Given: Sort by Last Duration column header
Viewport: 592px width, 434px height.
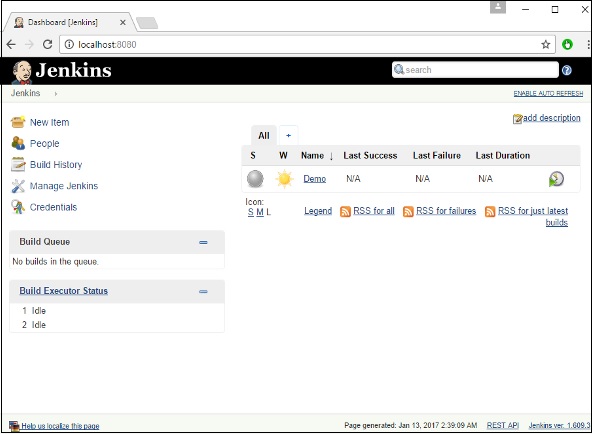Looking at the screenshot, I should point(503,155).
